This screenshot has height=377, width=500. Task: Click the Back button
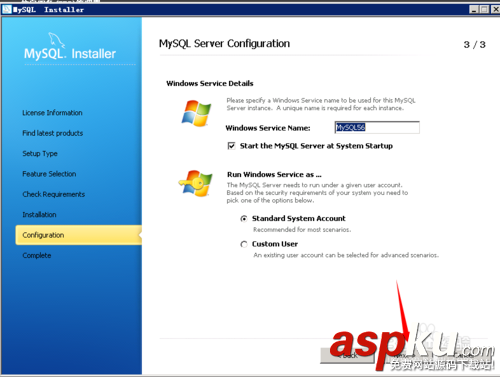click(347, 356)
